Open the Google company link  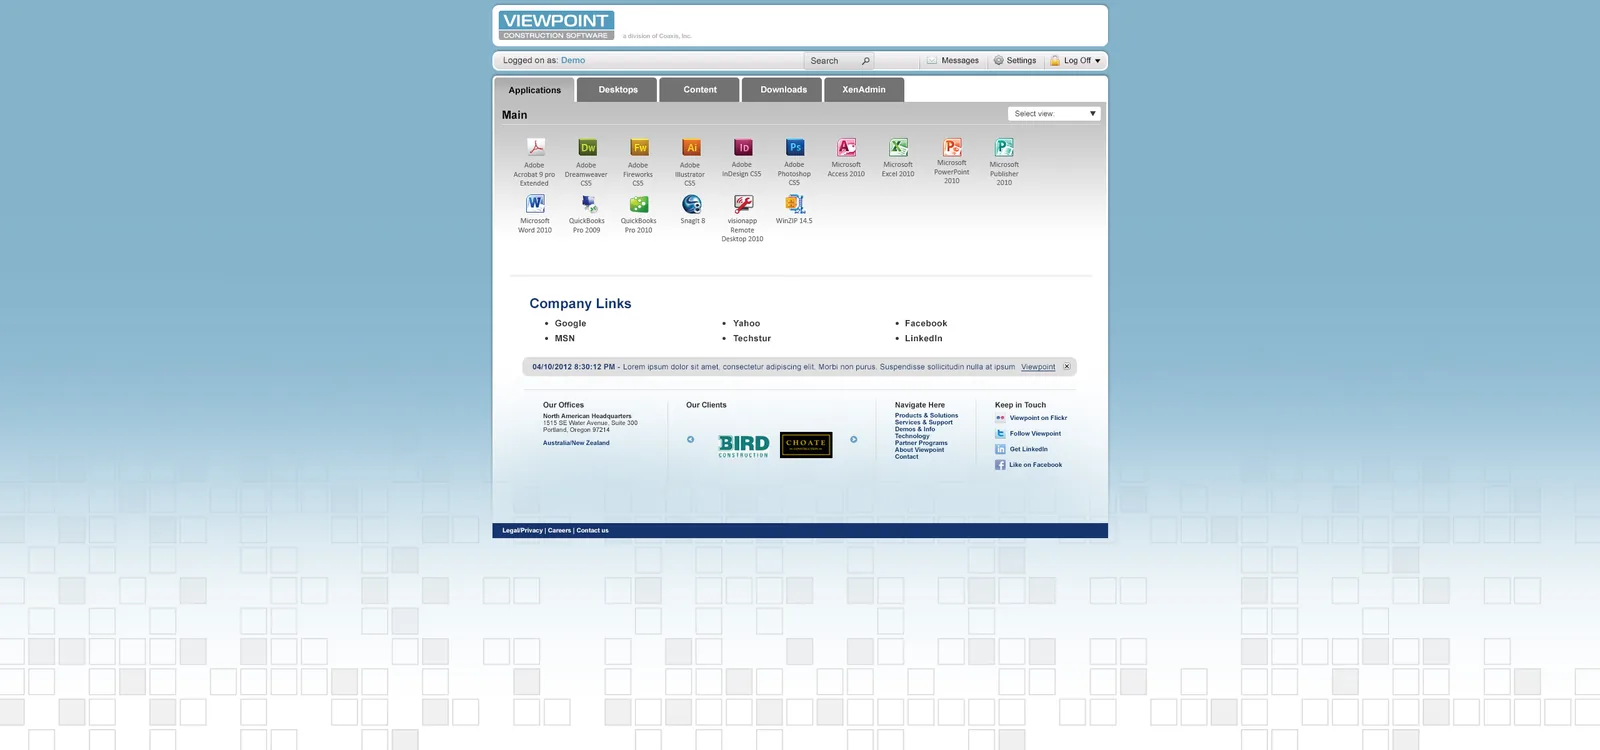point(570,324)
